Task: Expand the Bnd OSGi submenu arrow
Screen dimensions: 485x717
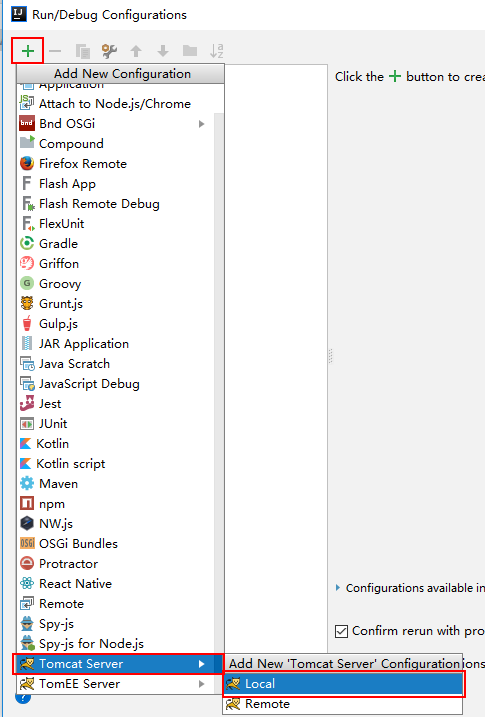Action: [202, 124]
